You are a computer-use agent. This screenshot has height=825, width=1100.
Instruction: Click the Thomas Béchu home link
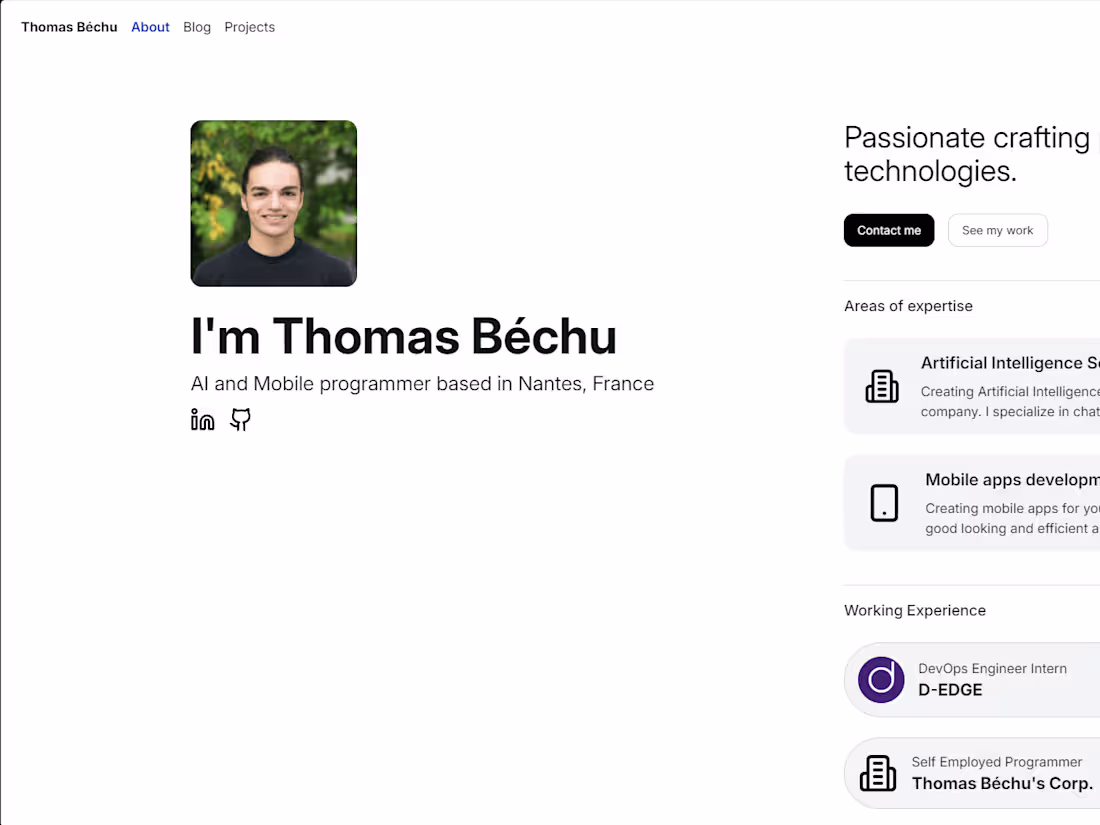point(69,27)
